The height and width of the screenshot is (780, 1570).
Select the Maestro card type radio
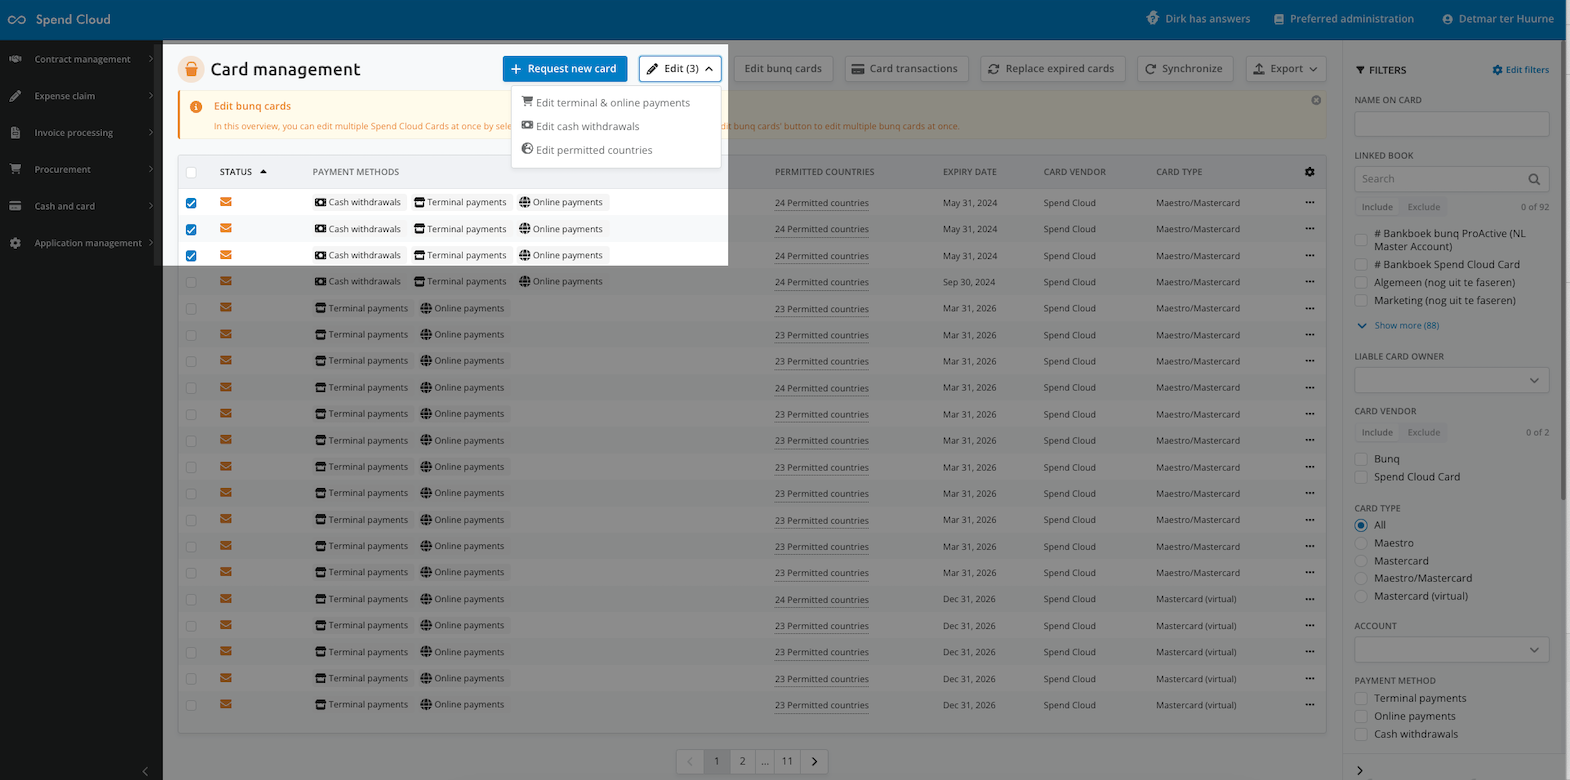[x=1361, y=543]
